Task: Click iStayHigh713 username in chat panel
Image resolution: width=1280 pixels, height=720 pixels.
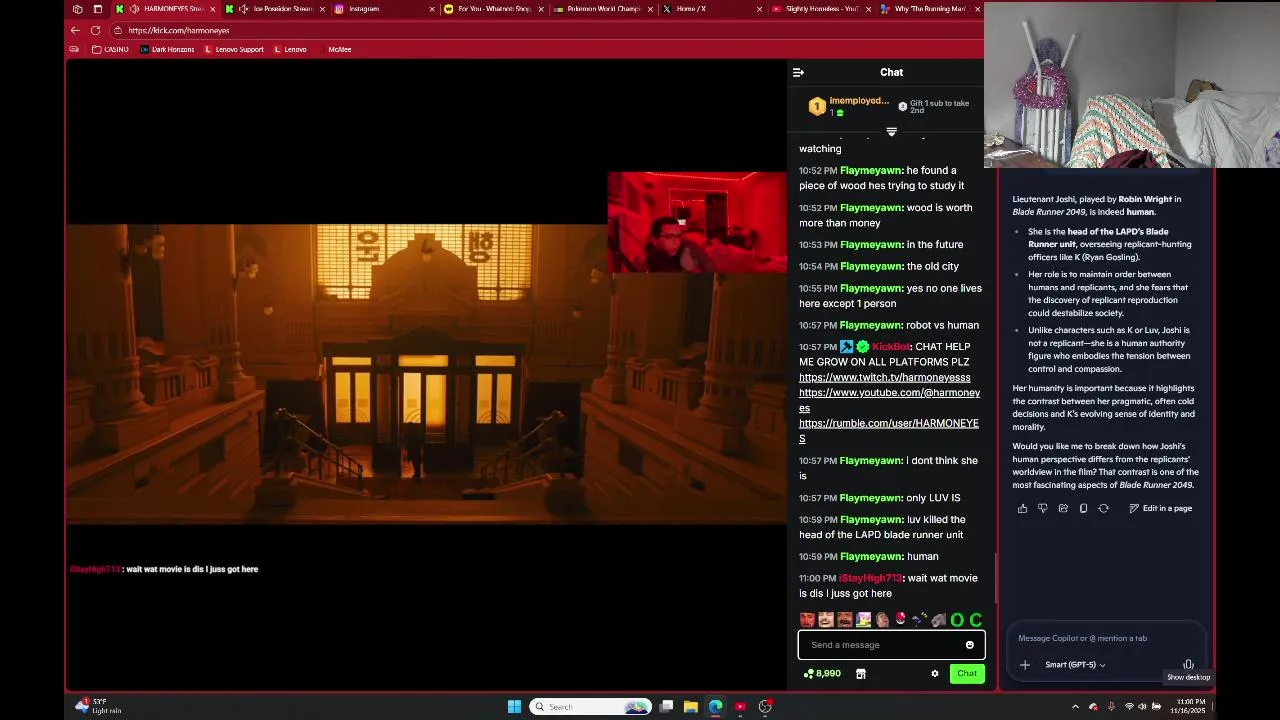Action: (870, 578)
